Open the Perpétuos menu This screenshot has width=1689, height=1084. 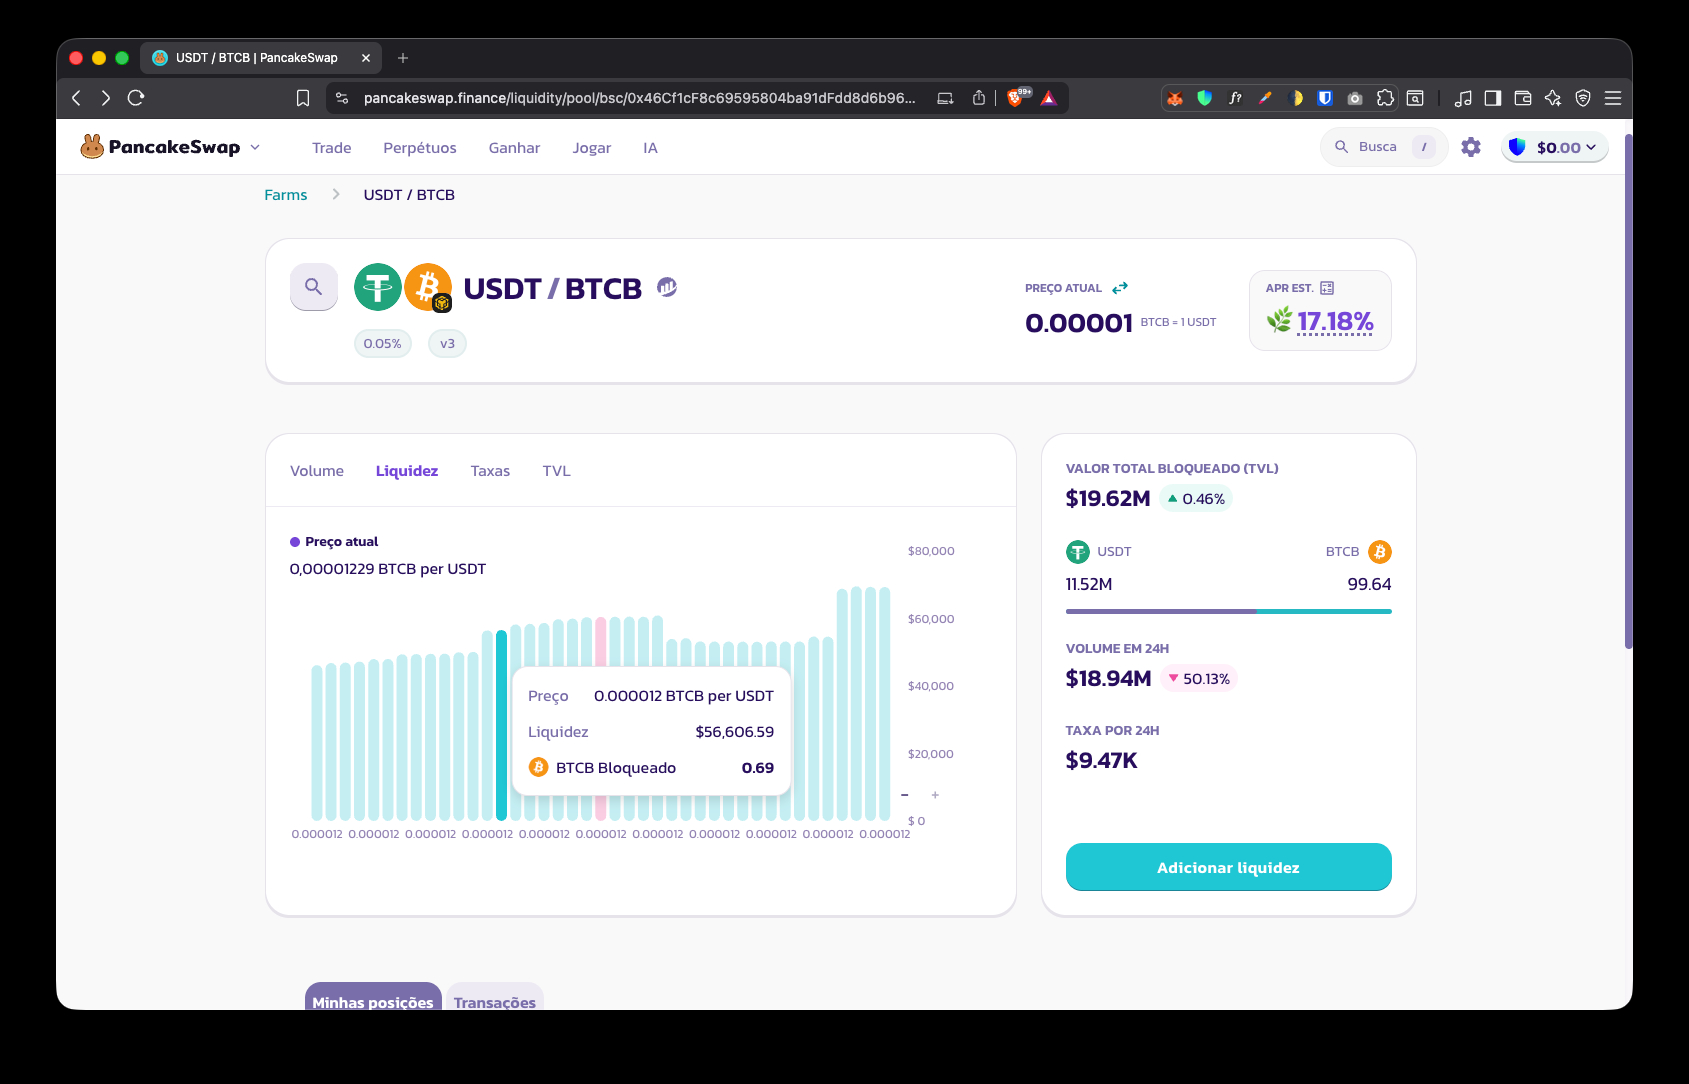pyautogui.click(x=420, y=148)
